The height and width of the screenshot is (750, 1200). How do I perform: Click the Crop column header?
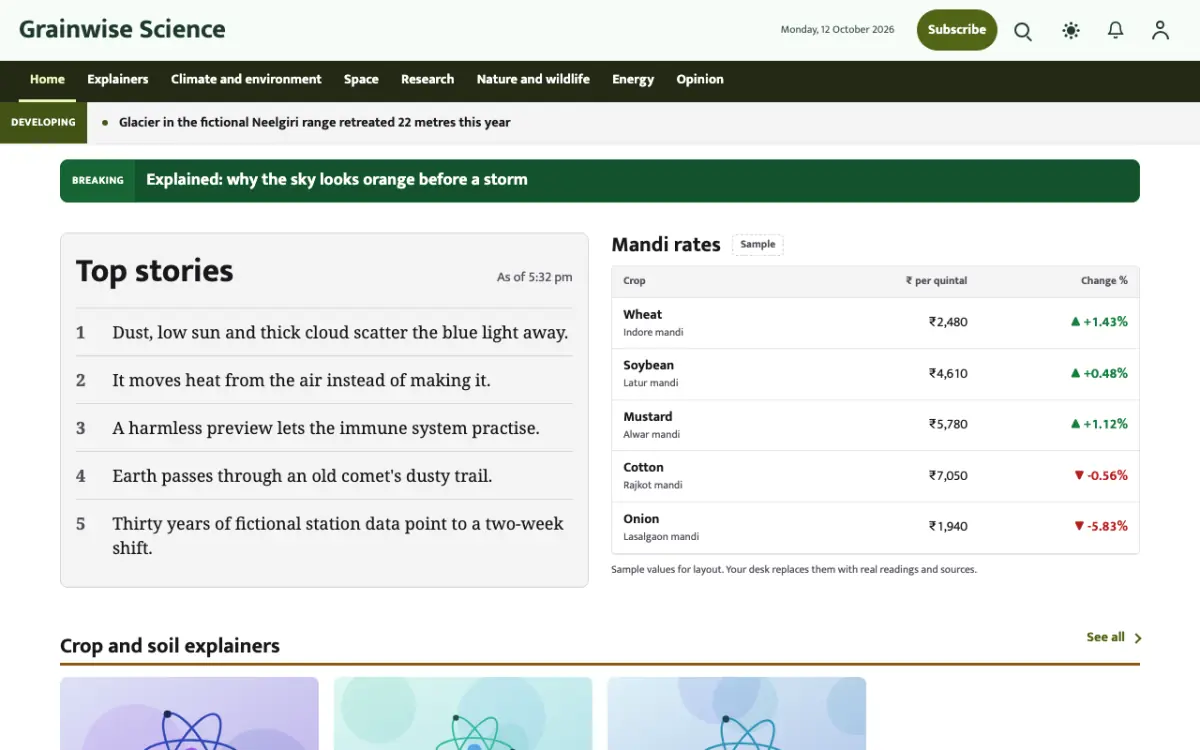pos(634,281)
